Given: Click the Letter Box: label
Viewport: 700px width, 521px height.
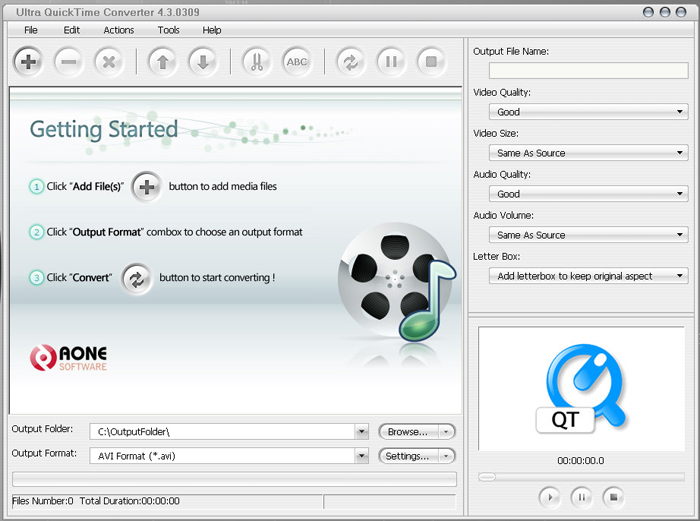Looking at the screenshot, I should 496,256.
